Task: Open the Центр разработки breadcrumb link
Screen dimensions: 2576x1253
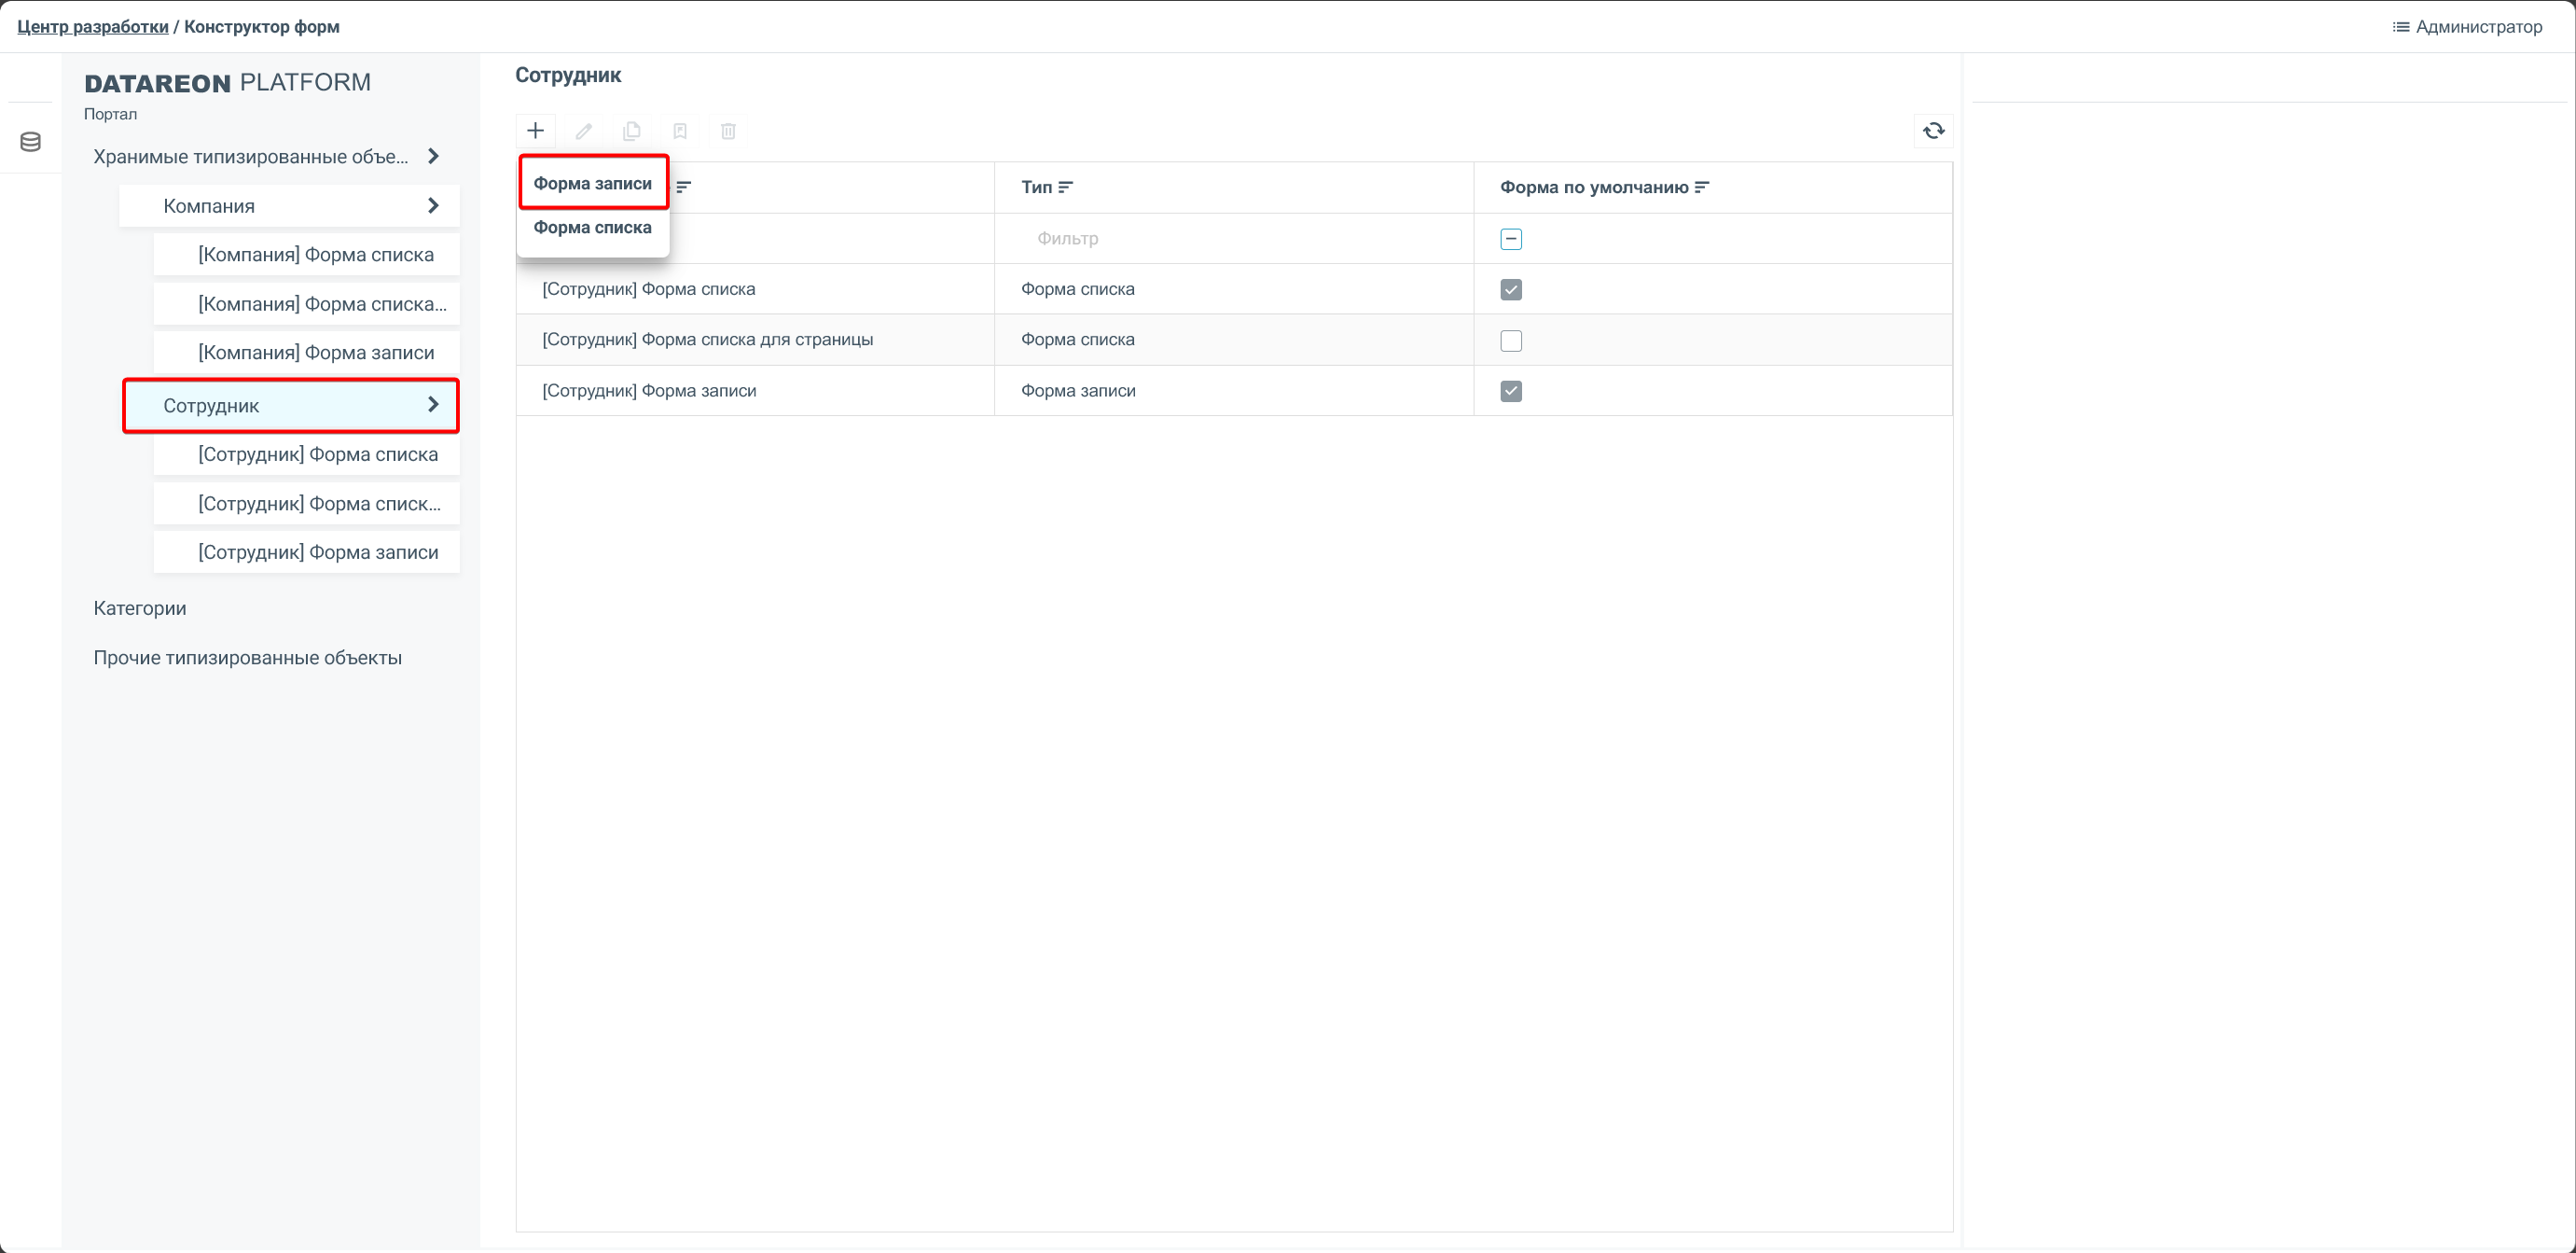Action: (92, 27)
